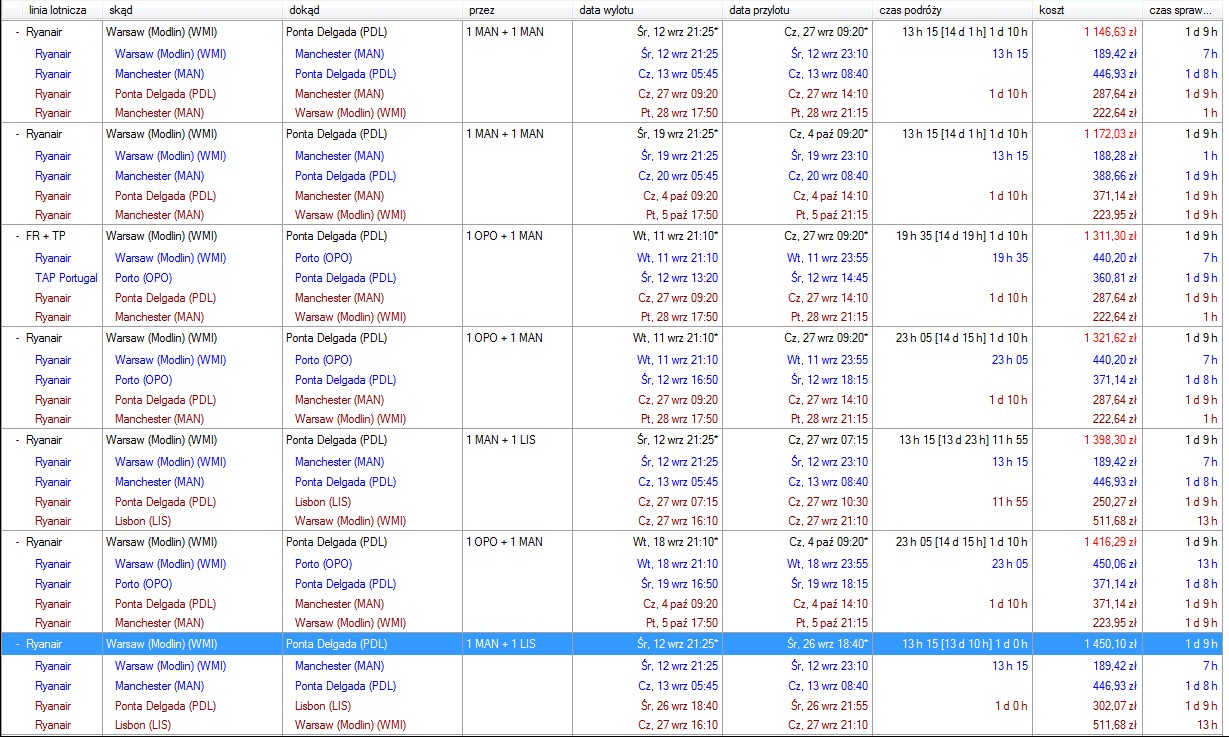Select the 1 321,62 zł Ryanair itinerary row
1229x737 pixels.
coord(613,338)
